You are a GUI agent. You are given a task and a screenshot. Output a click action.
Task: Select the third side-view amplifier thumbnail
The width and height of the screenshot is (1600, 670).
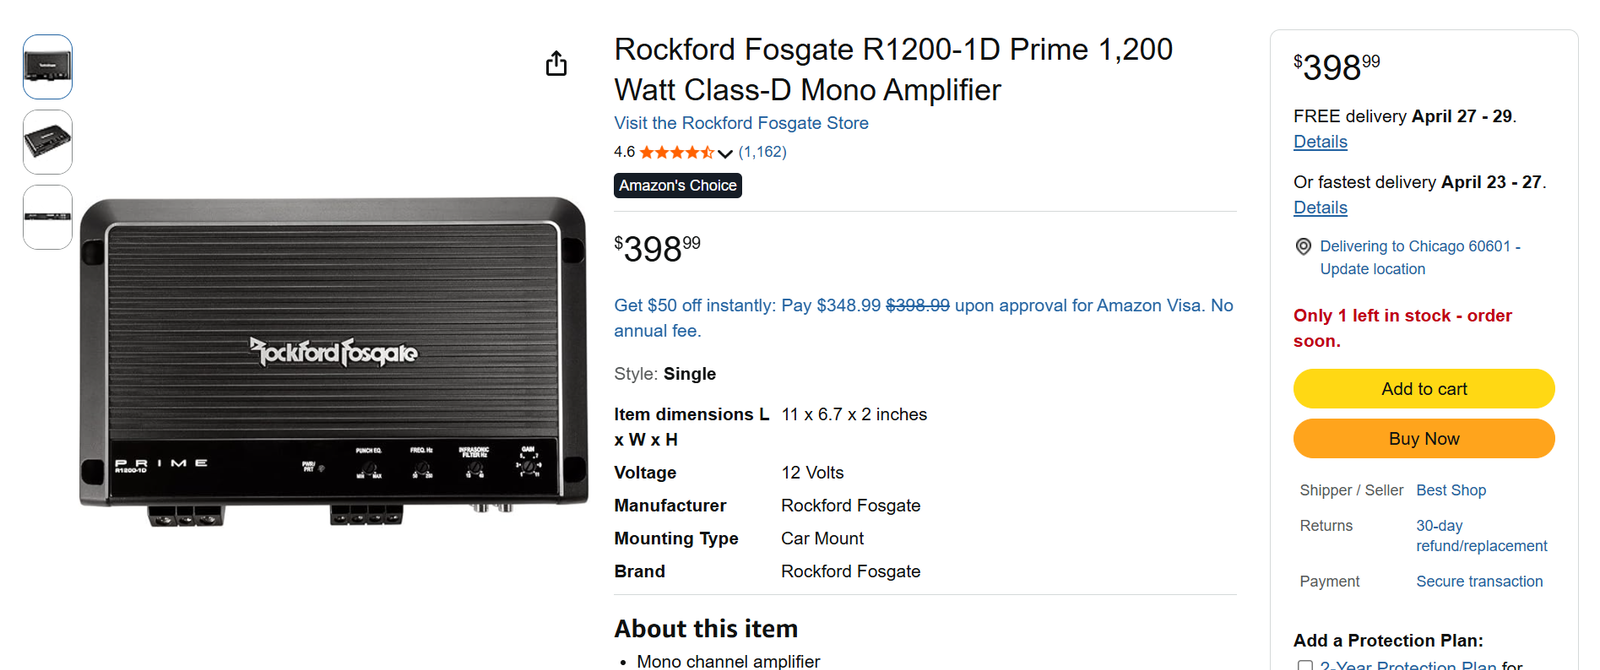tap(48, 217)
